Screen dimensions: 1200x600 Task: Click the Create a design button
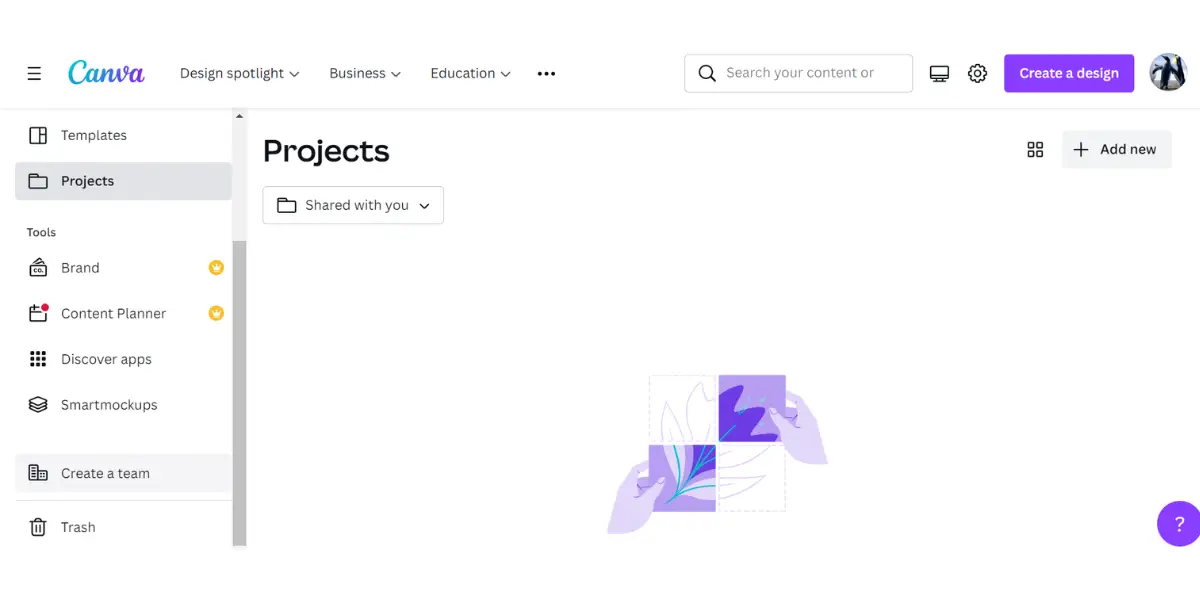pos(1069,73)
